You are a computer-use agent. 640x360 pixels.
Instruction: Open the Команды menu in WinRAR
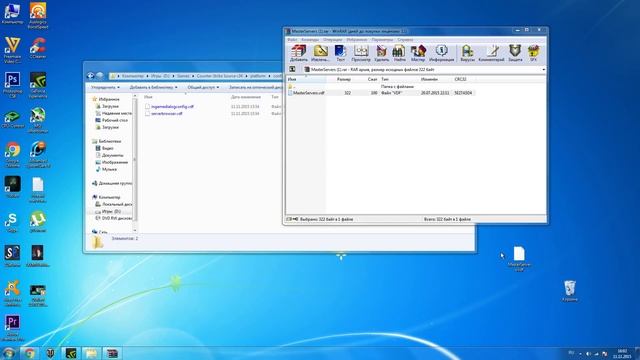310,40
